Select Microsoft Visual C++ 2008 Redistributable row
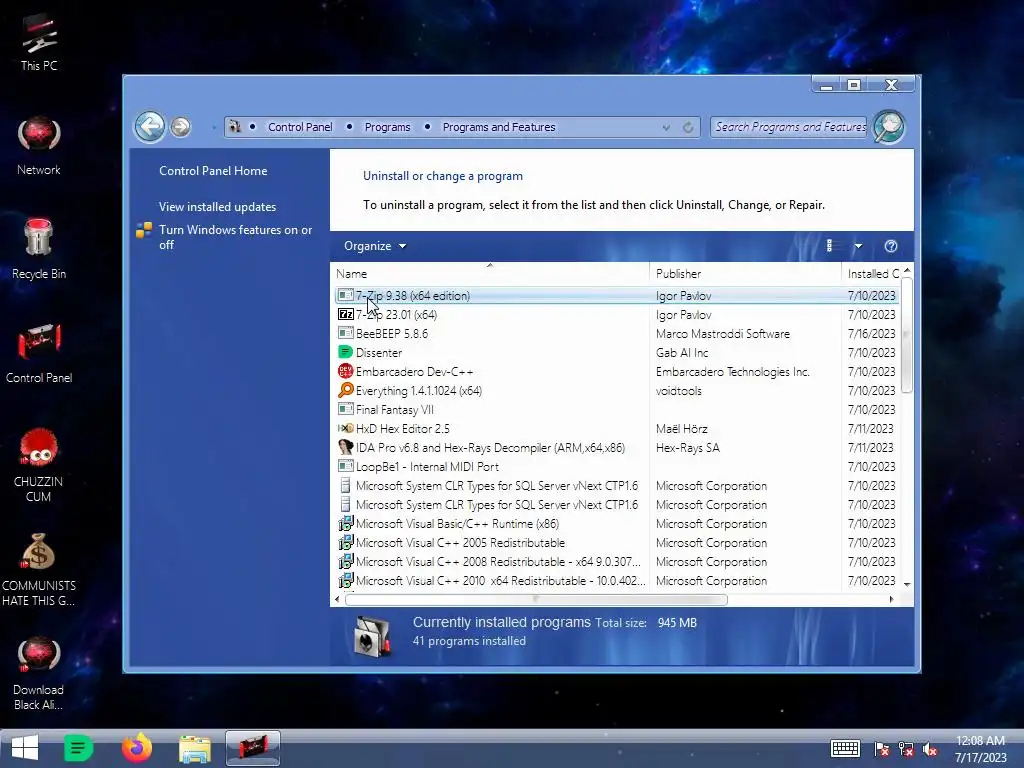This screenshot has width=1024, height=768. tap(616, 561)
